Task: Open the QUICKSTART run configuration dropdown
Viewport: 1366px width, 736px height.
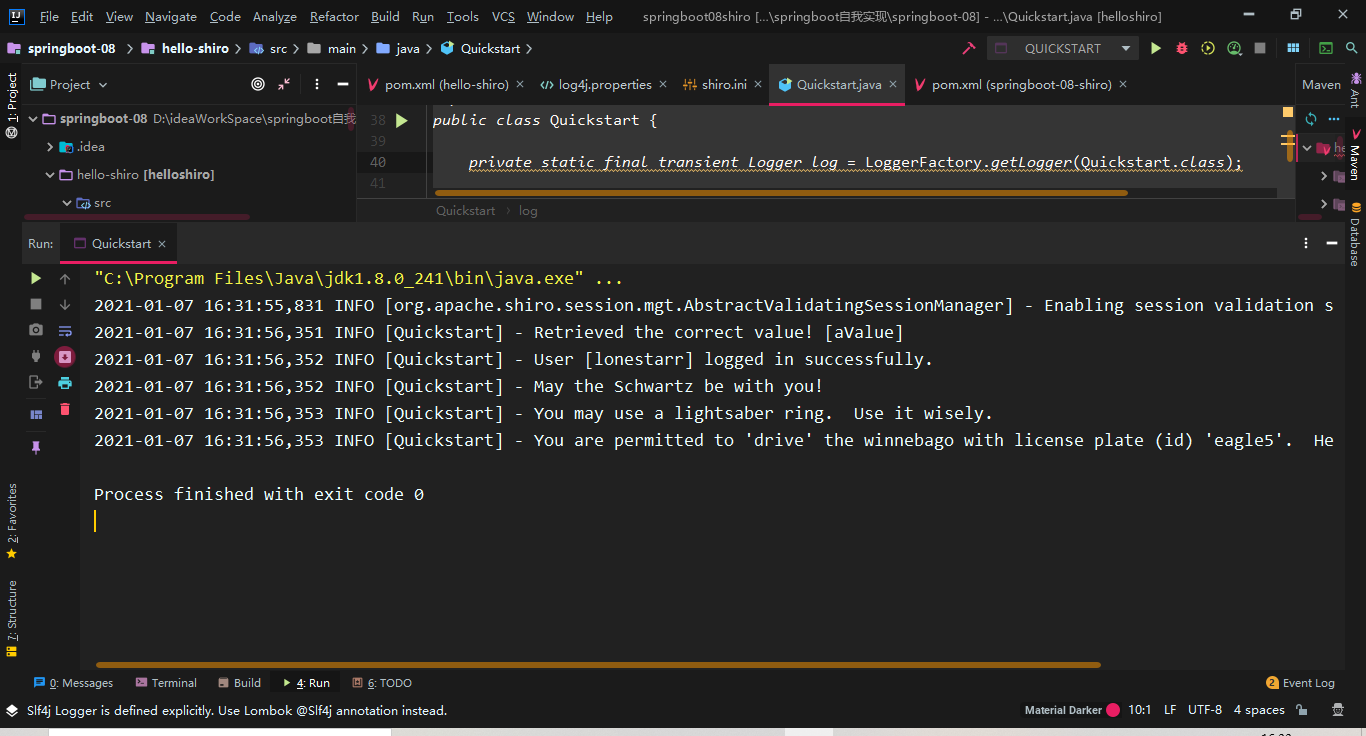Action: (1063, 48)
